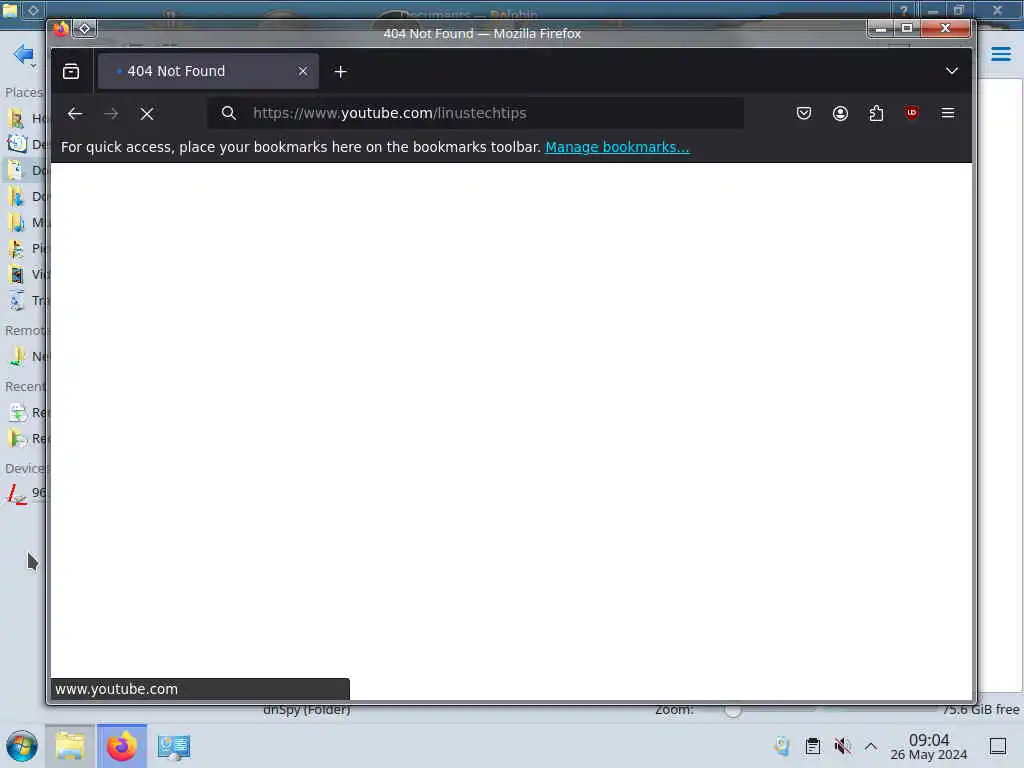
Task: Unmute audio via the volume tray icon
Action: 842,746
